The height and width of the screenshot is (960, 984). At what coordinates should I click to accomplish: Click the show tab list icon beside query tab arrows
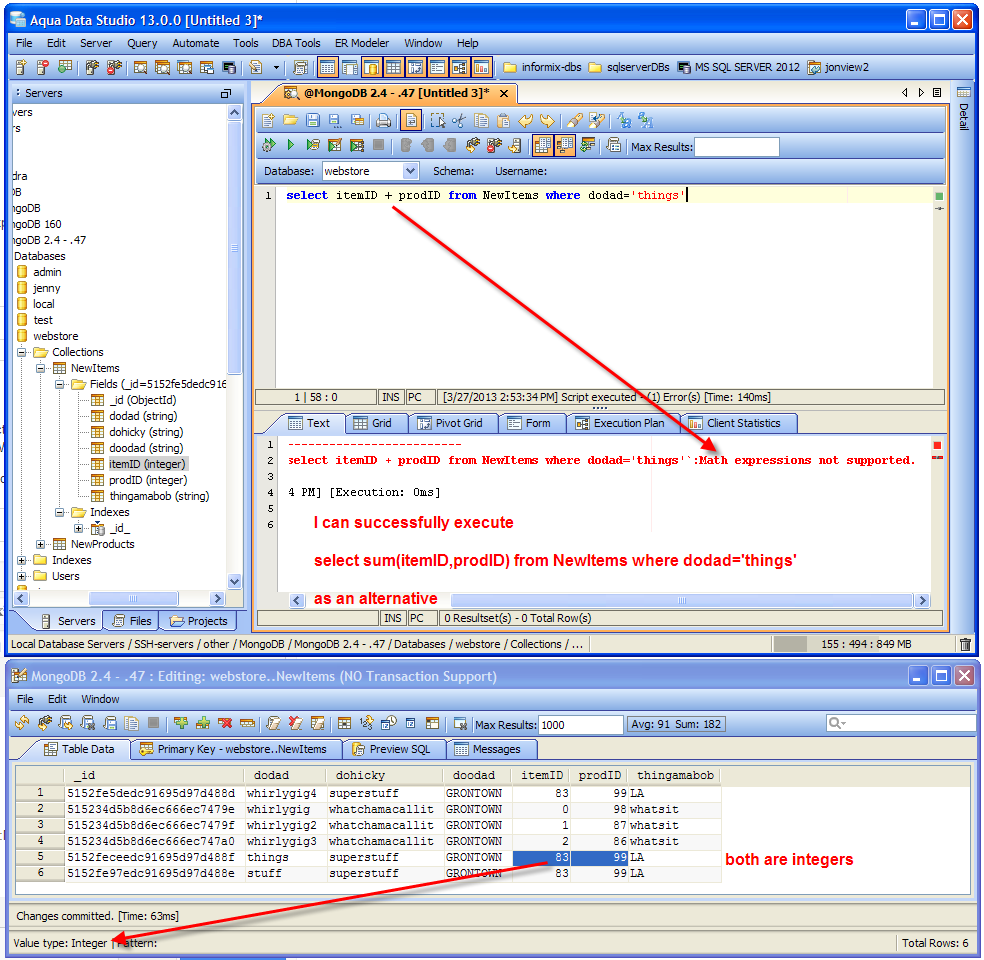[937, 93]
